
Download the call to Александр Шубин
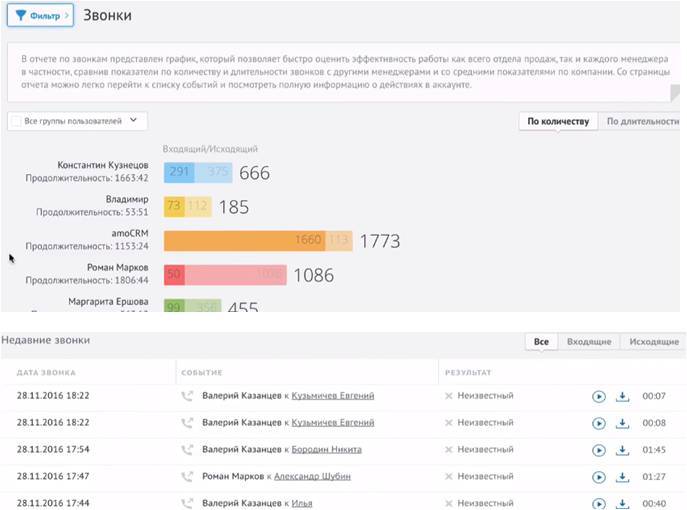622,477
